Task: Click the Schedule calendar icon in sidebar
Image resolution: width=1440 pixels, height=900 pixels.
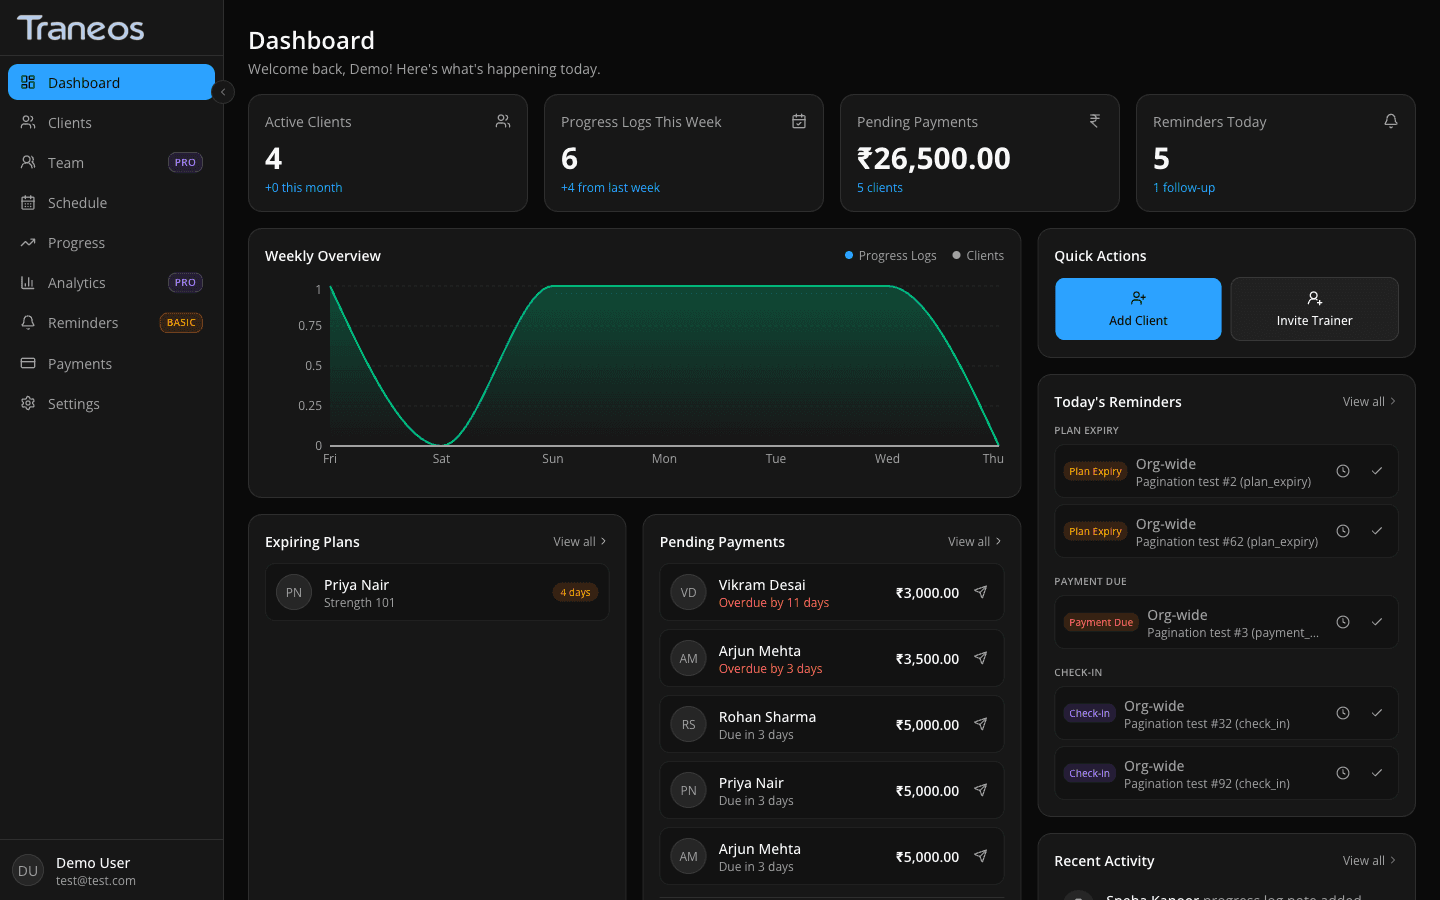Action: click(x=28, y=202)
